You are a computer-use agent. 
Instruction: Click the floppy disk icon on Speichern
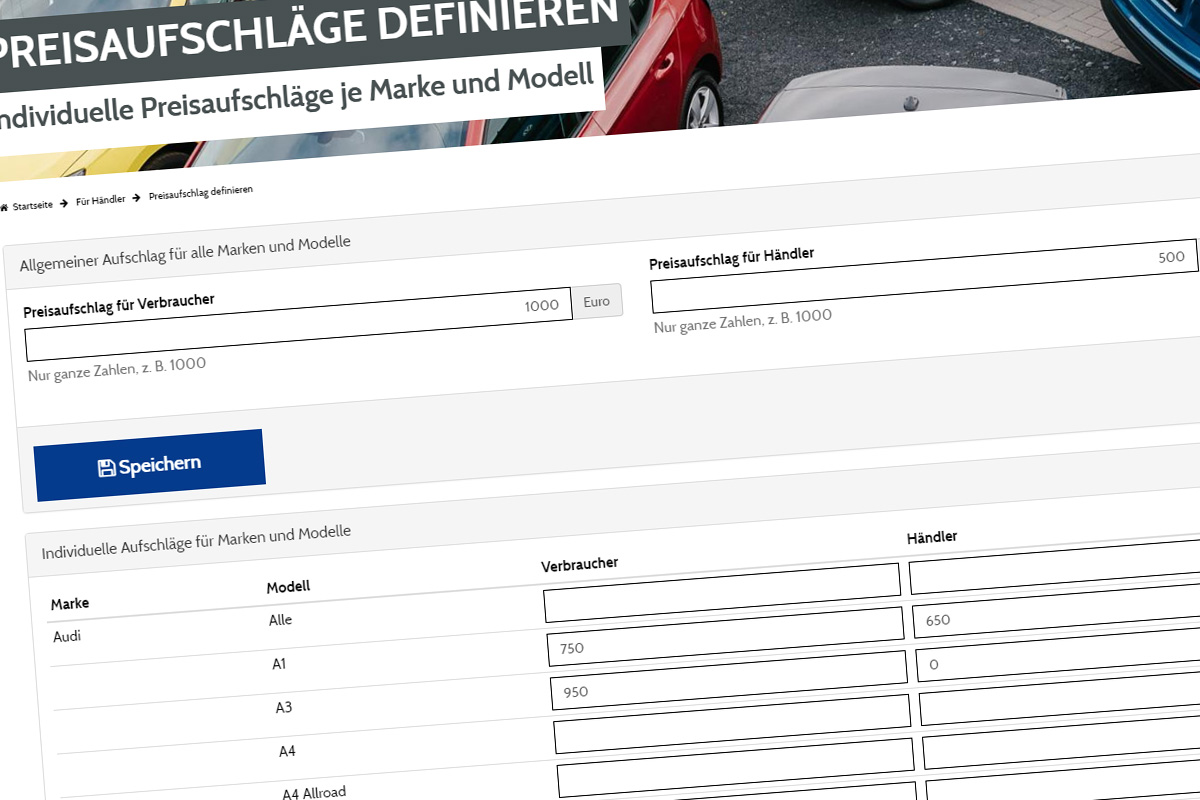[106, 468]
